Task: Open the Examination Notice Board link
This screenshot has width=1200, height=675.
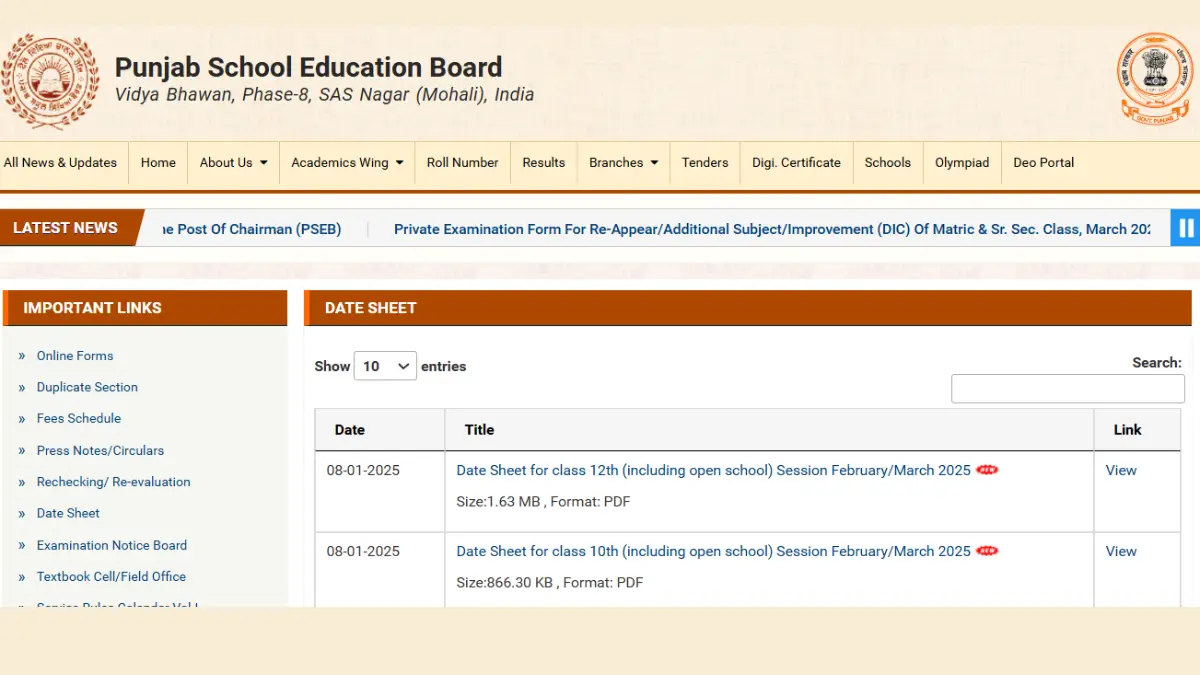Action: 112,545
